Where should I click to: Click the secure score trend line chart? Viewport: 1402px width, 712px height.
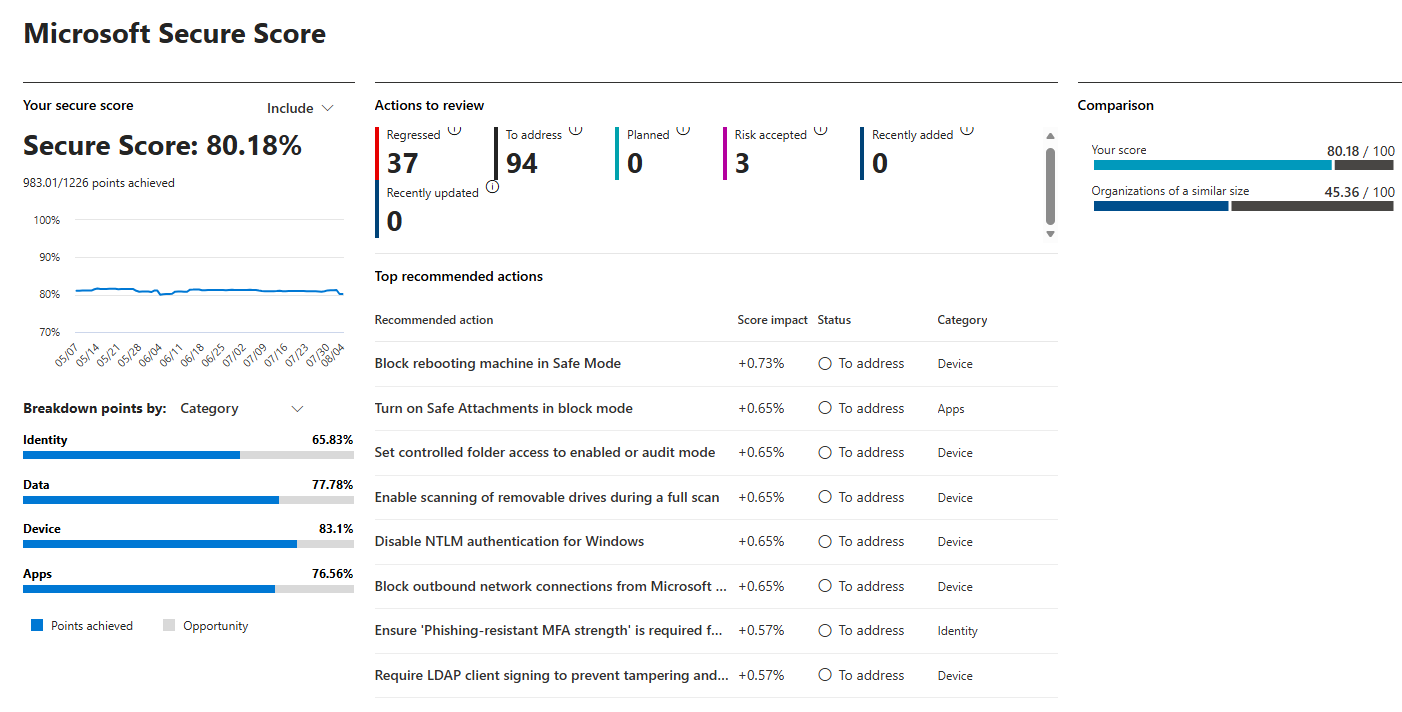210,291
